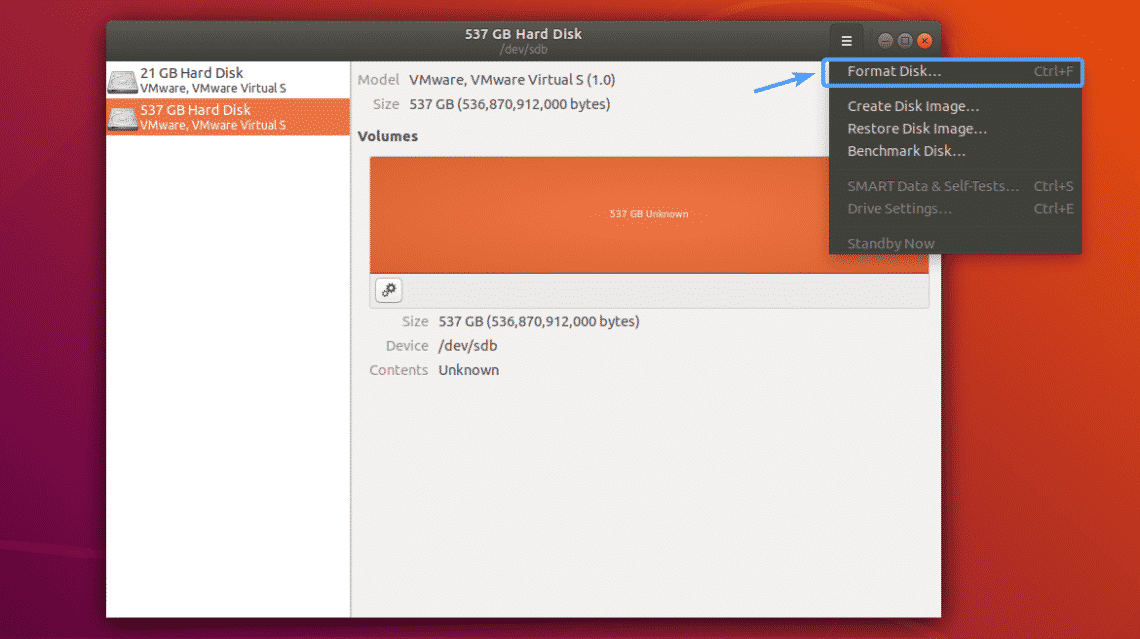The height and width of the screenshot is (639, 1140).
Task: Click the /dev/sdb device value in details
Action: (x=467, y=345)
